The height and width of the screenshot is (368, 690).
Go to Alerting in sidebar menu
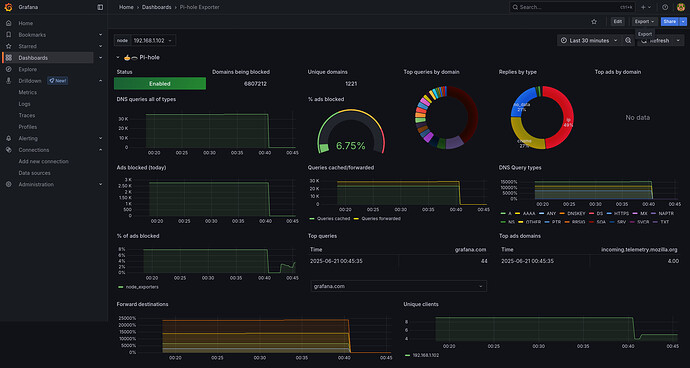pos(28,138)
